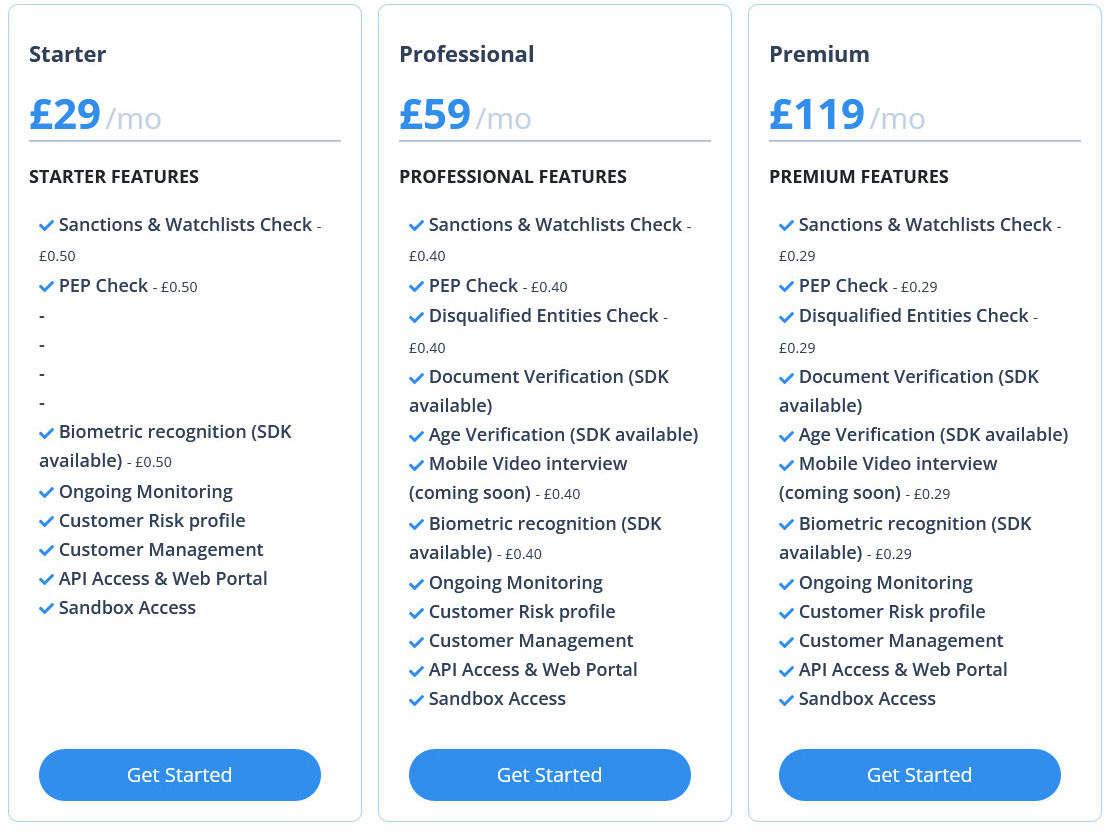Click checkmark beside Starter Sandbox Access
Image resolution: width=1108 pixels, height=832 pixels.
[x=47, y=609]
